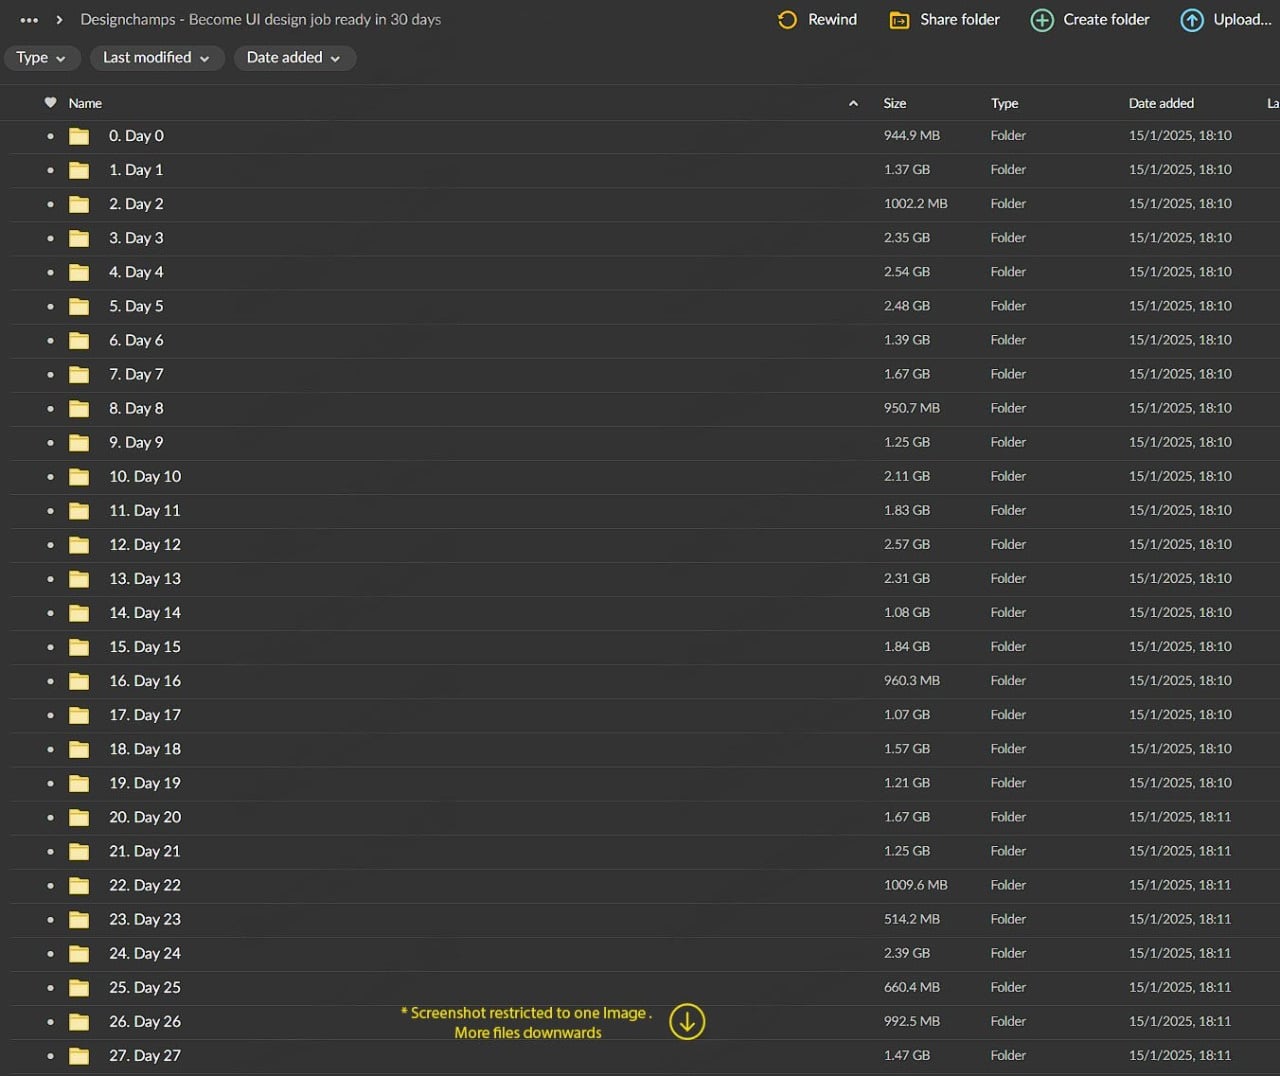Toggle the favorite dot beside 20. Day 20
This screenshot has width=1280, height=1076.
(50, 818)
